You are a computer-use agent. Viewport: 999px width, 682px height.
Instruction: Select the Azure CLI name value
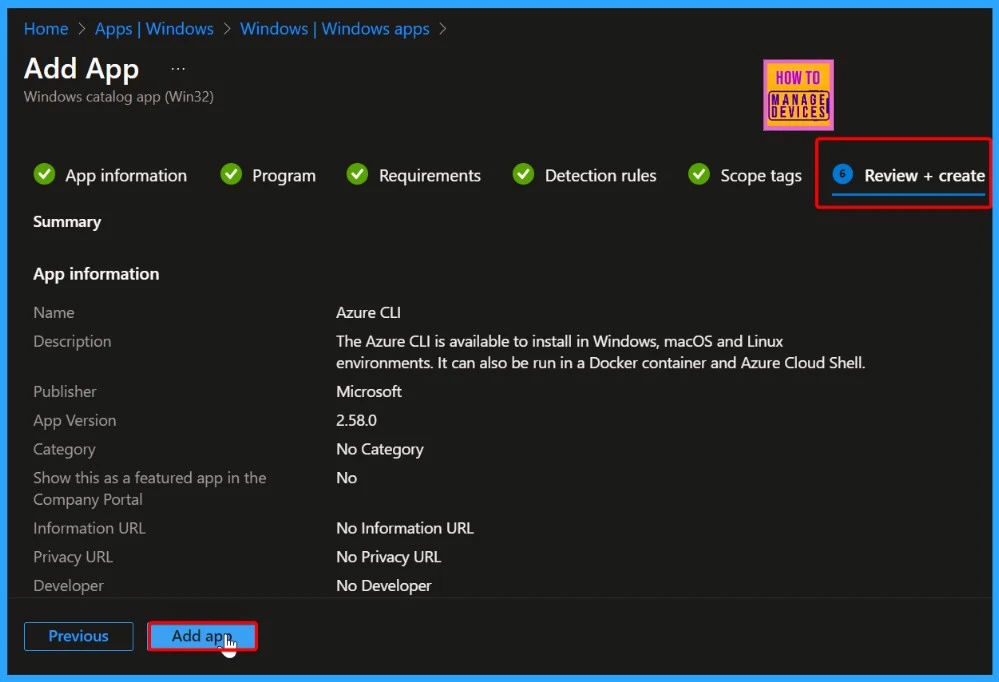click(368, 312)
